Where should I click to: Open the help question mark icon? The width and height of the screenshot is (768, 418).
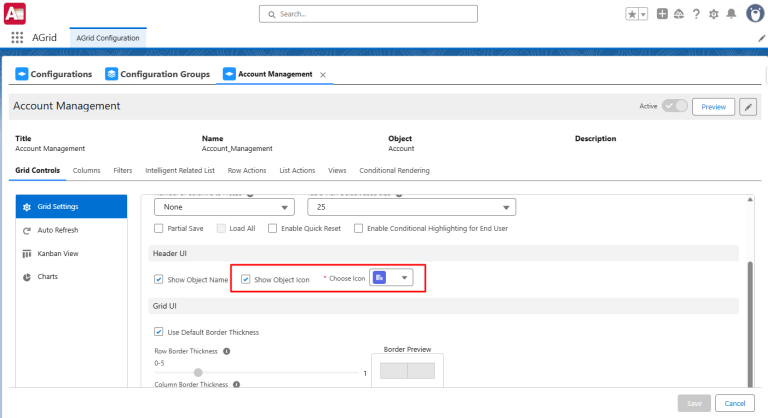[x=696, y=14]
